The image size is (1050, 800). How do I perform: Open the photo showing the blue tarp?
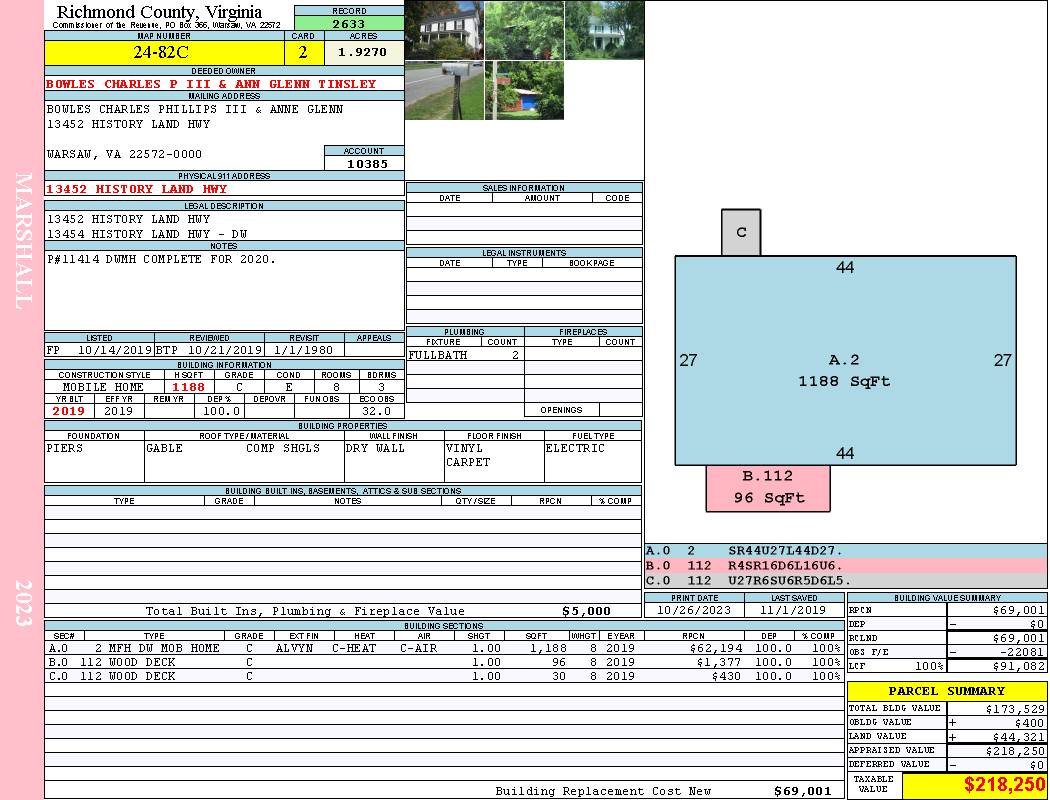coord(524,91)
